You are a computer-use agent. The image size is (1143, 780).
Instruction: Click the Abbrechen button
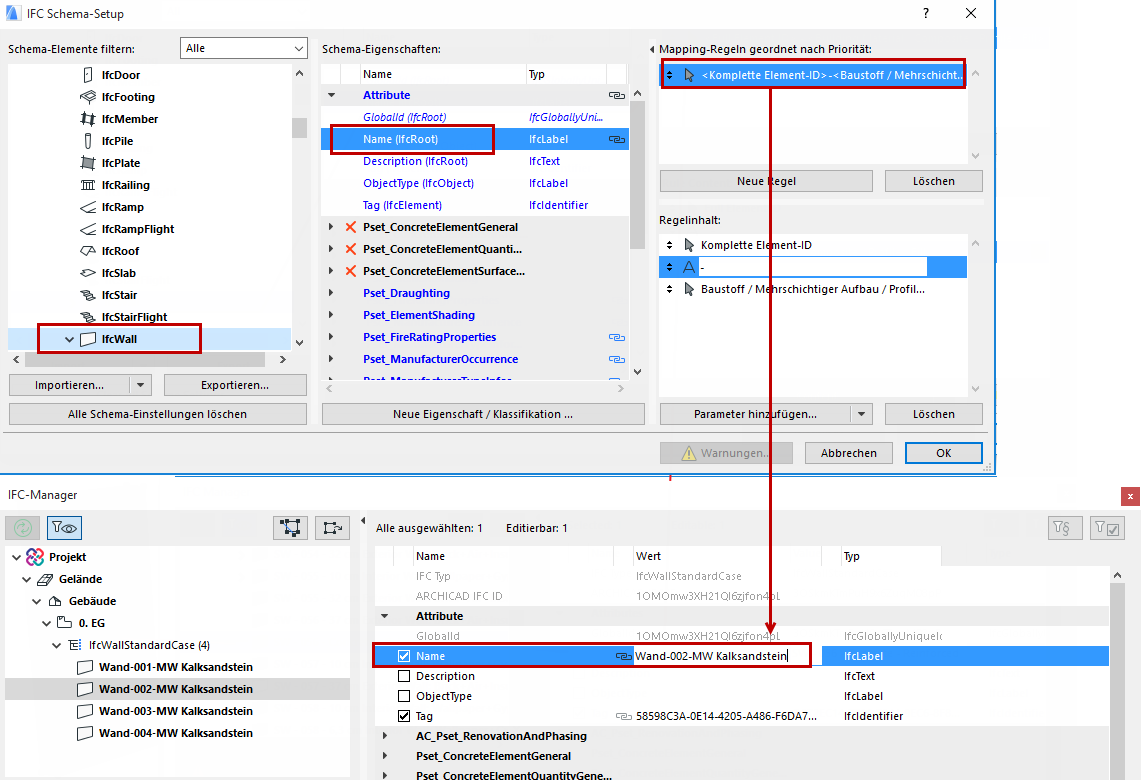[849, 453]
